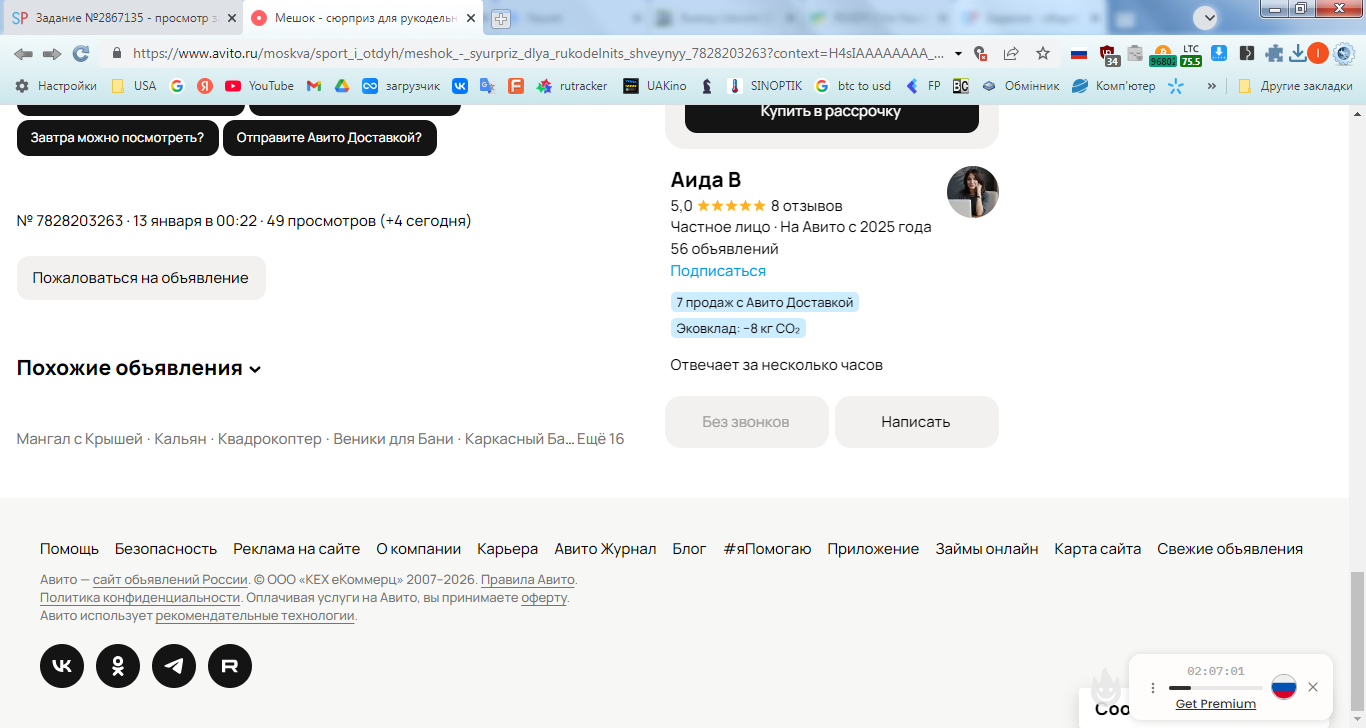Image resolution: width=1366 pixels, height=728 pixels.
Task: Open the VK social icon in the footer
Action: click(62, 666)
